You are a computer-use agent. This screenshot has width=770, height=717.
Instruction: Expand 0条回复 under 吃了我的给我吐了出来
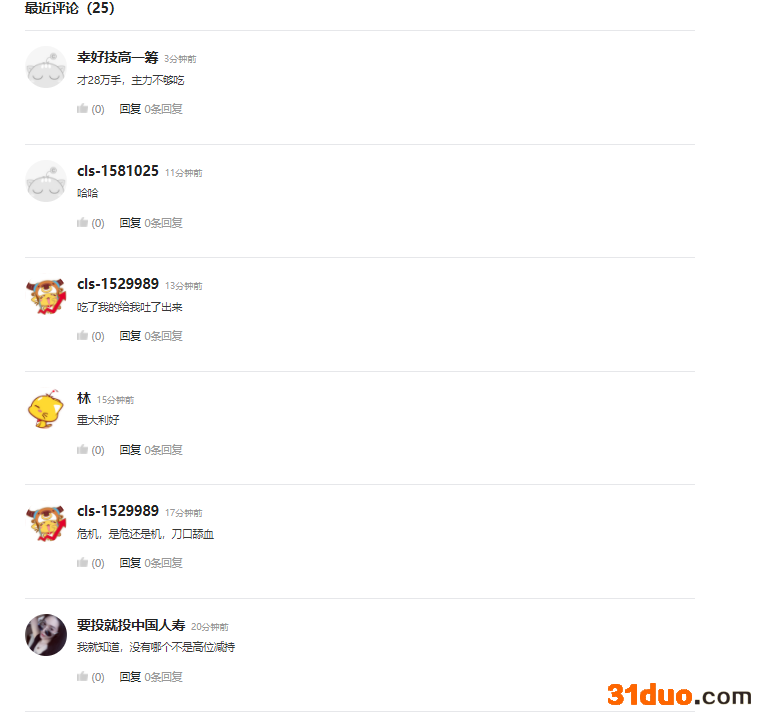pos(164,336)
